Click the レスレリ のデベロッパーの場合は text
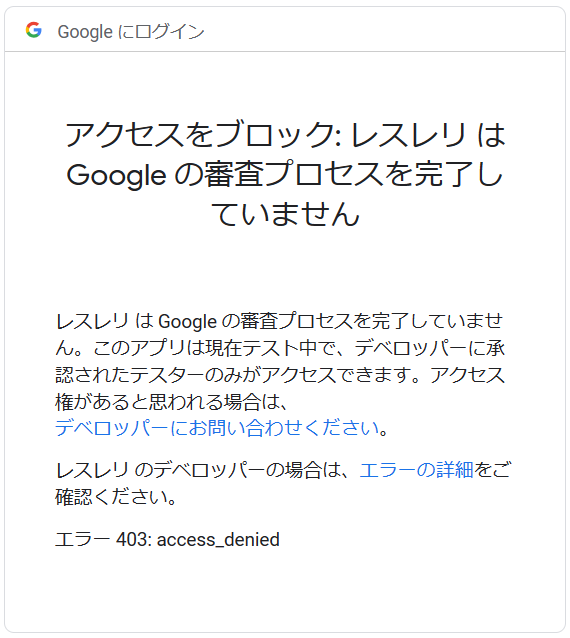570x638 pixels. [202, 470]
